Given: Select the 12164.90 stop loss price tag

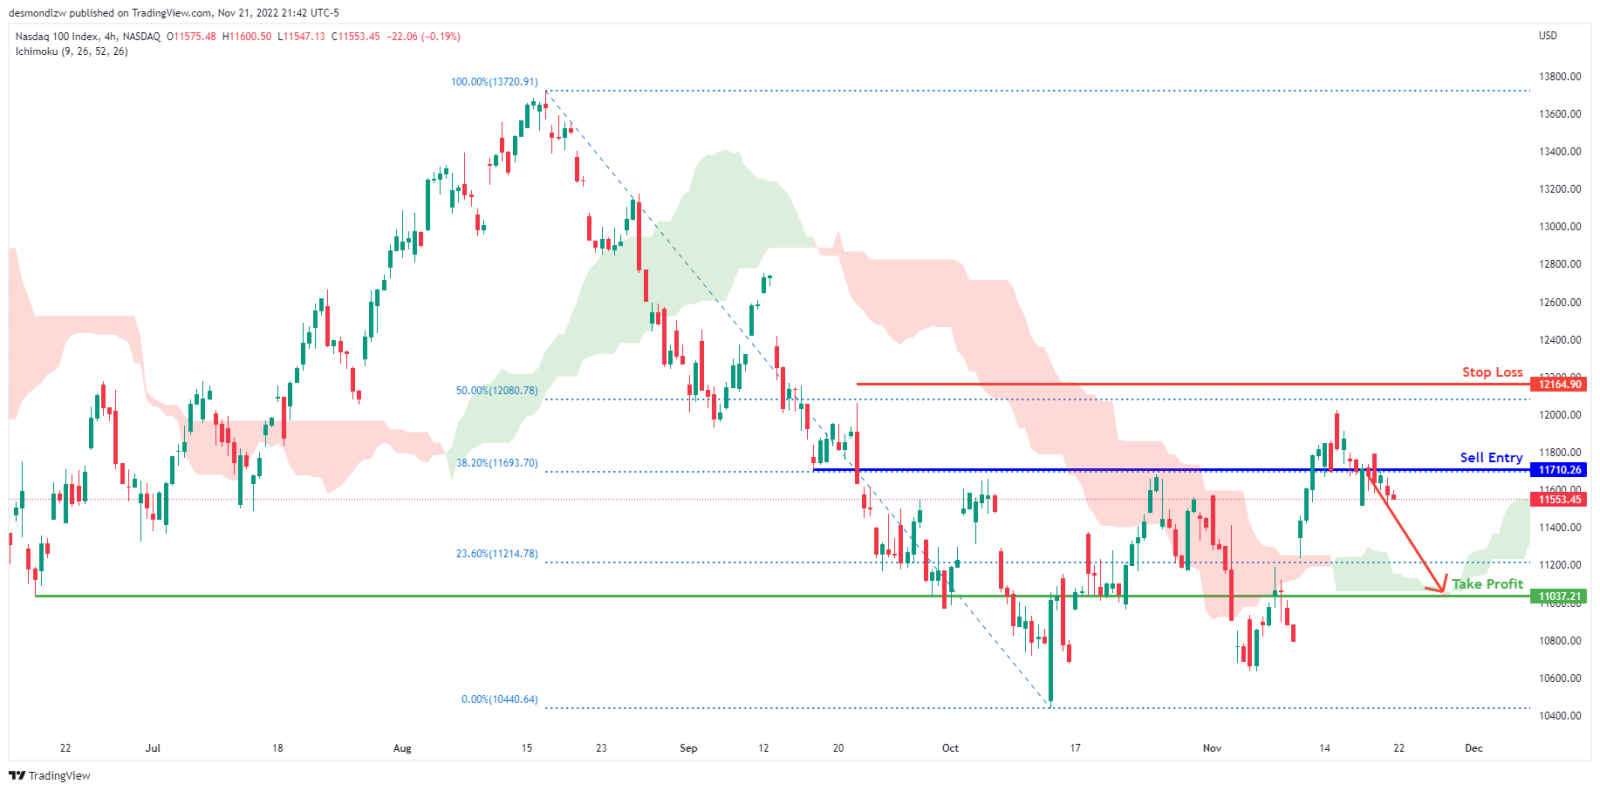Looking at the screenshot, I should click(1560, 384).
